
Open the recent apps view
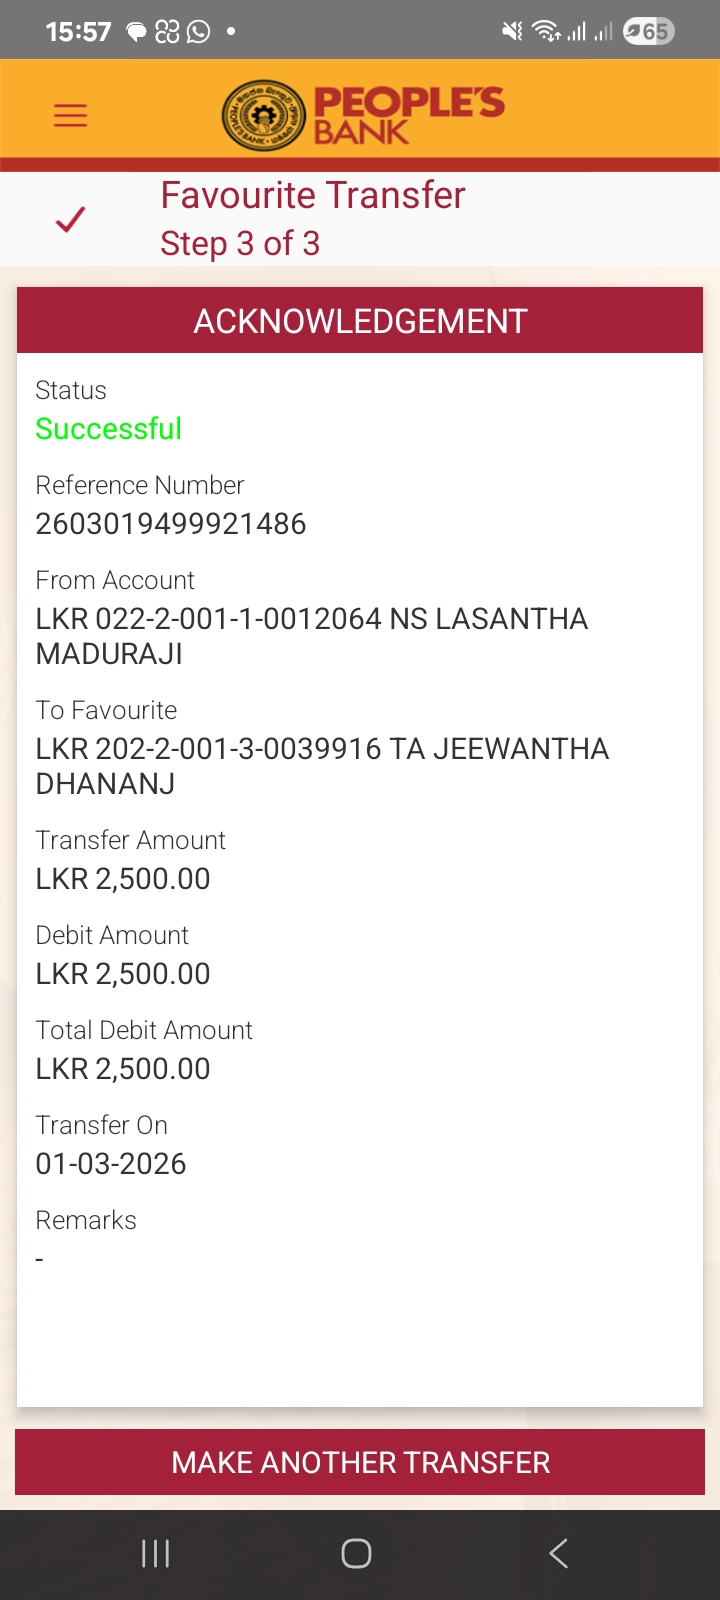point(155,1553)
